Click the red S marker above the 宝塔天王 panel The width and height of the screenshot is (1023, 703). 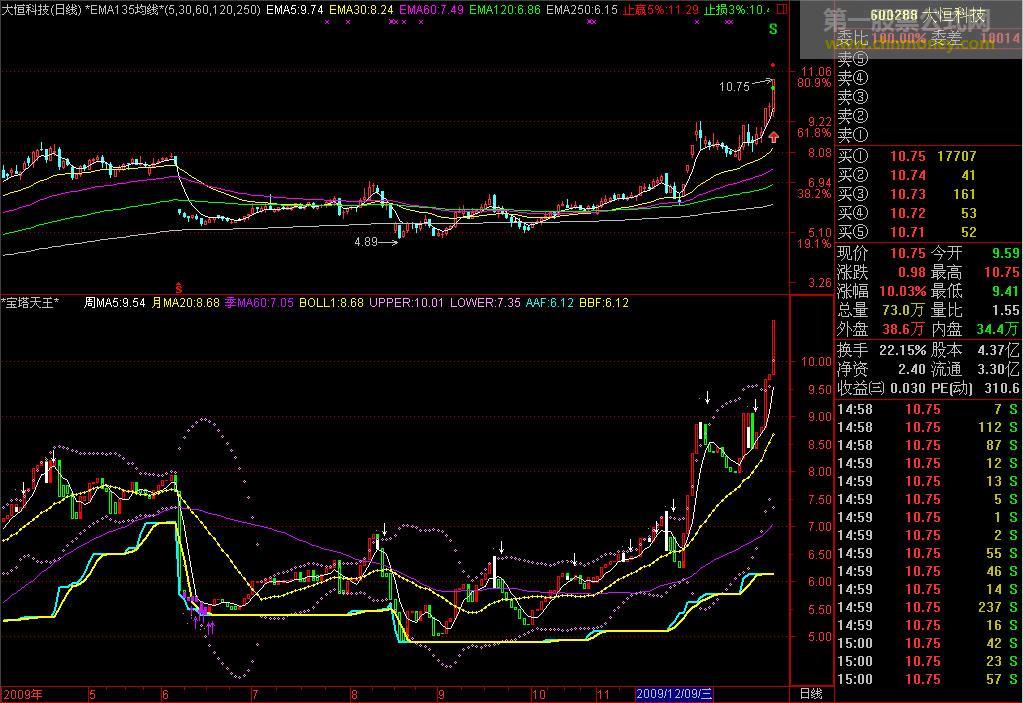pos(178,287)
